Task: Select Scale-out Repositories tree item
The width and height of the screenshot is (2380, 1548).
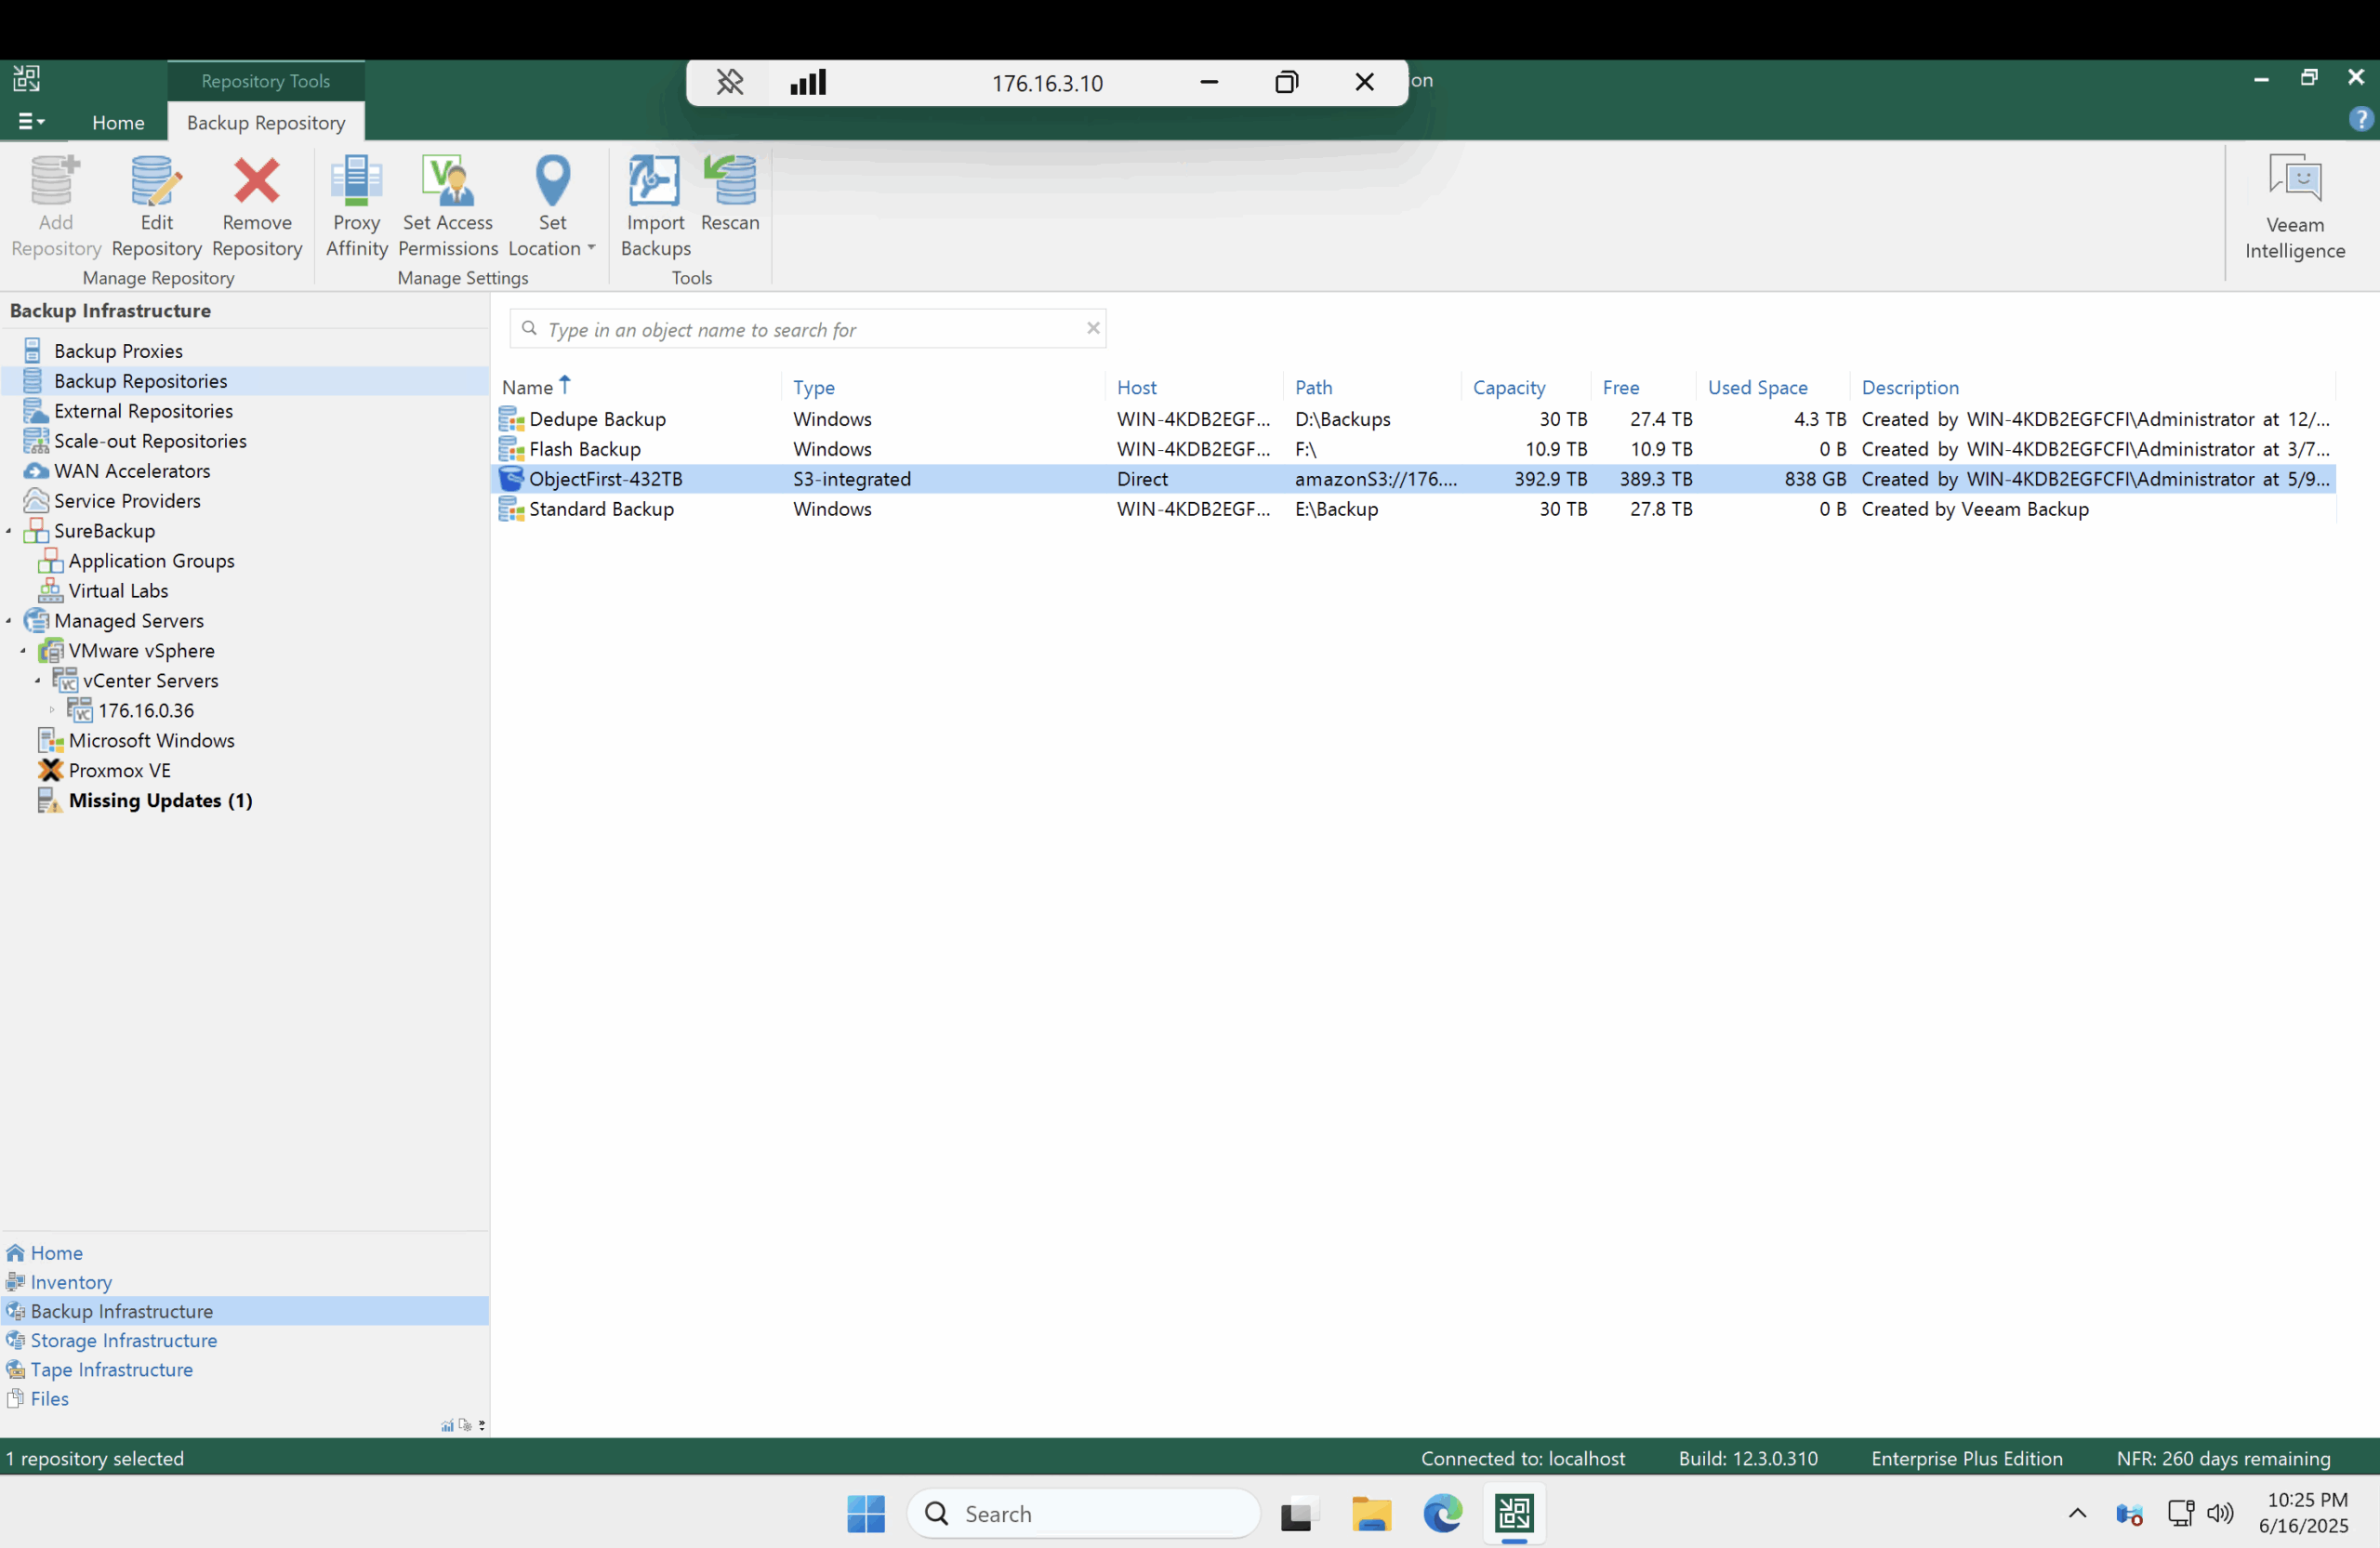Action: [x=150, y=440]
